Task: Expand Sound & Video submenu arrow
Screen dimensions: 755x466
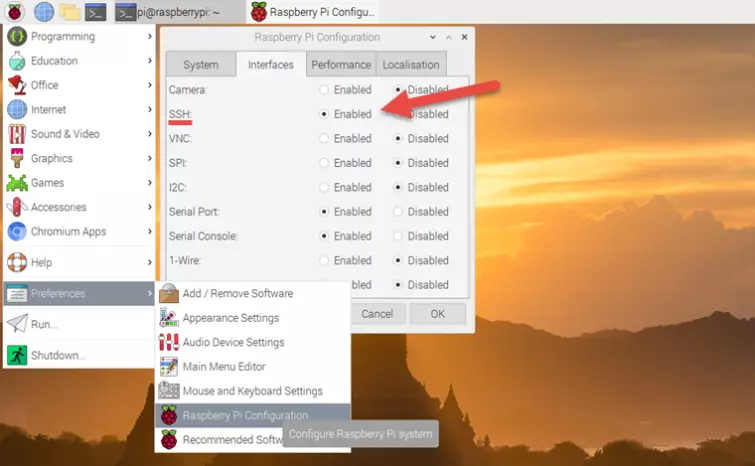Action: [150, 134]
